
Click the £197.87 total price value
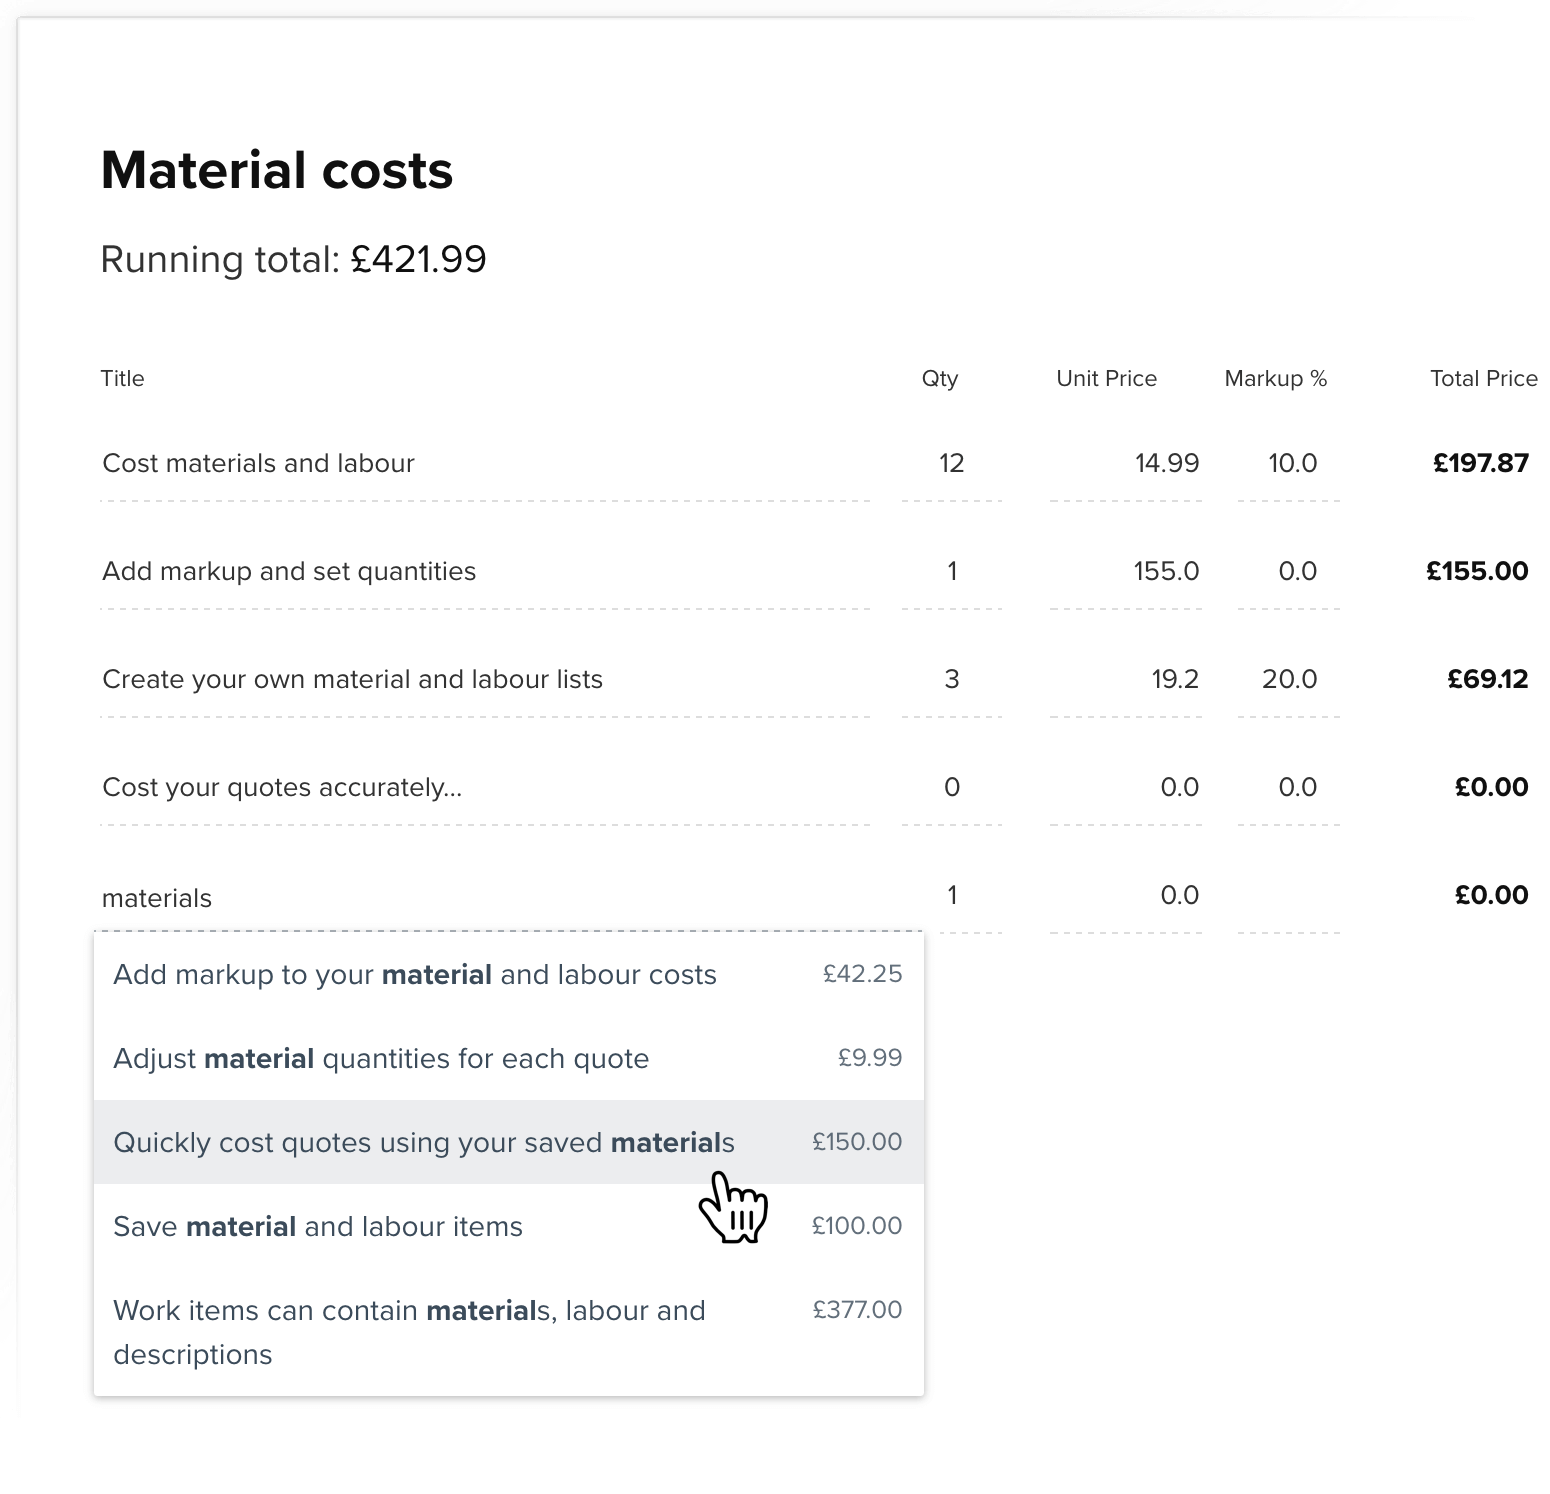(1480, 462)
